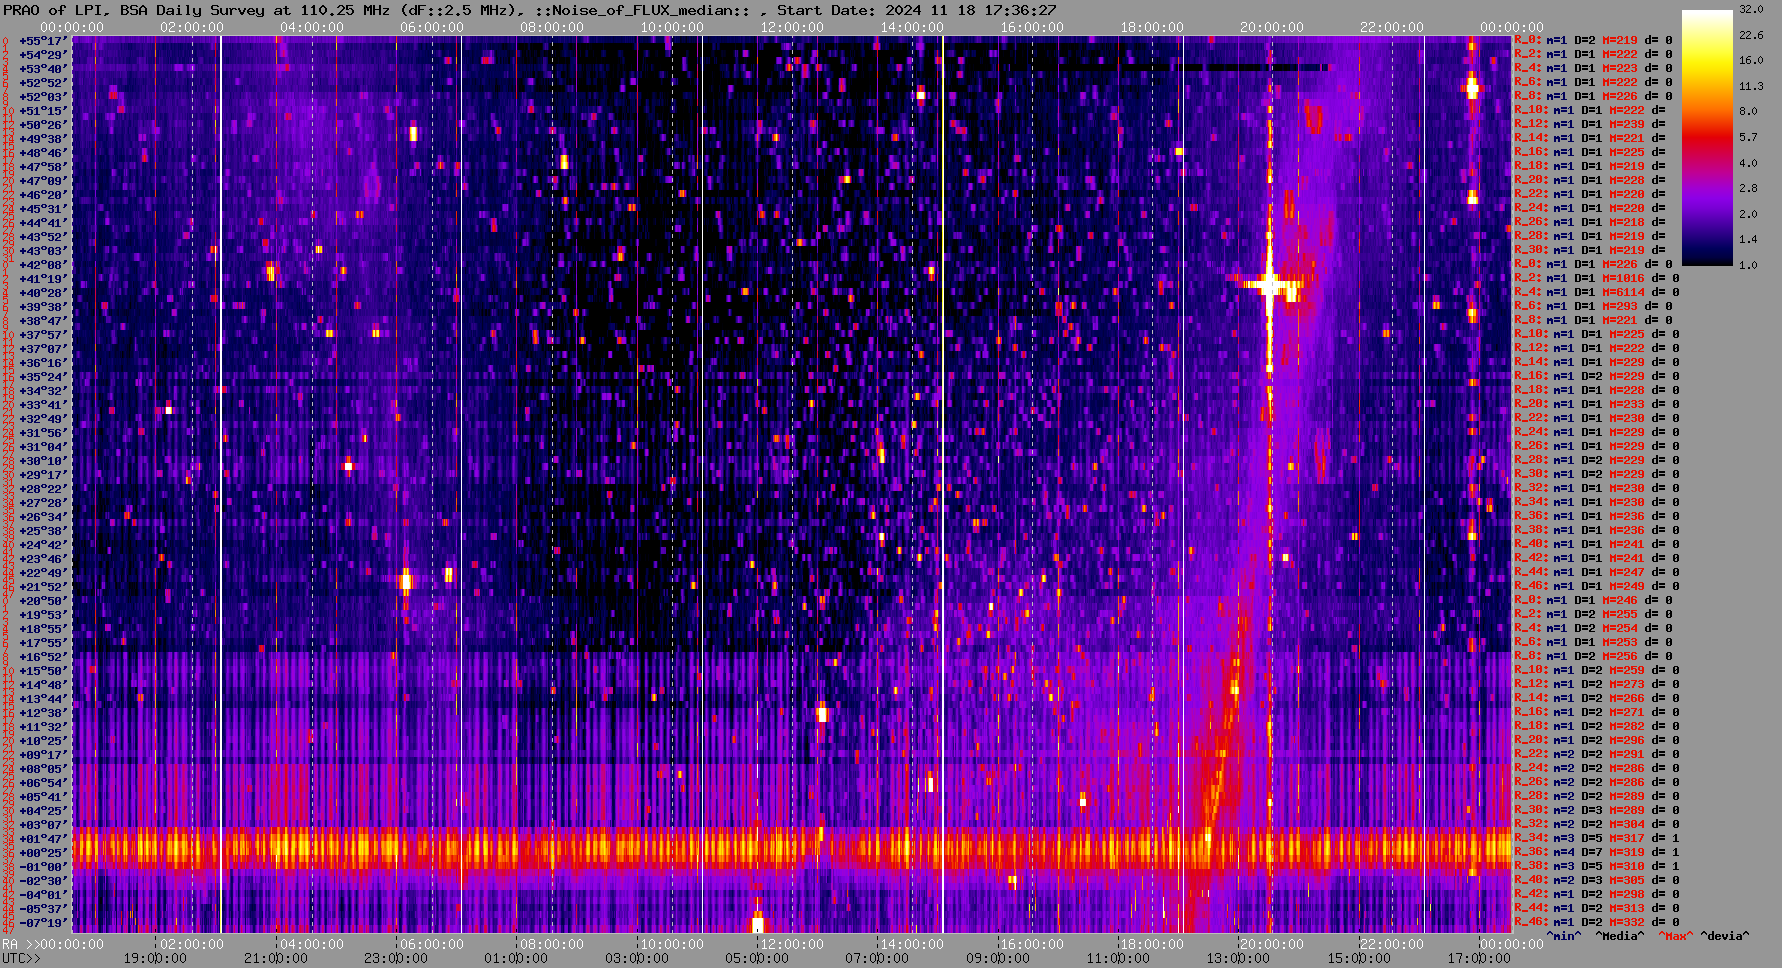Click the '^Media^' legend label
Screen dimensions: 1782x968
click(x=1620, y=936)
